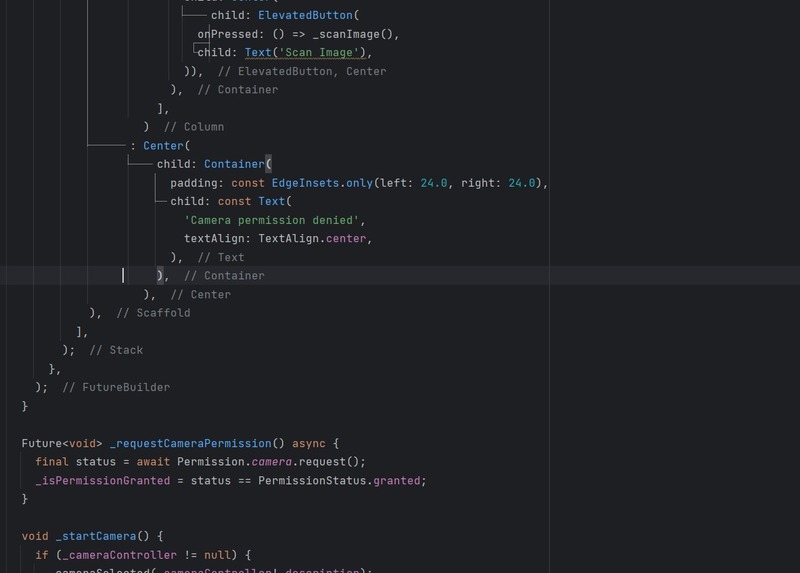Click the 'Scan Image' string literal
The image size is (800, 573).
(319, 53)
